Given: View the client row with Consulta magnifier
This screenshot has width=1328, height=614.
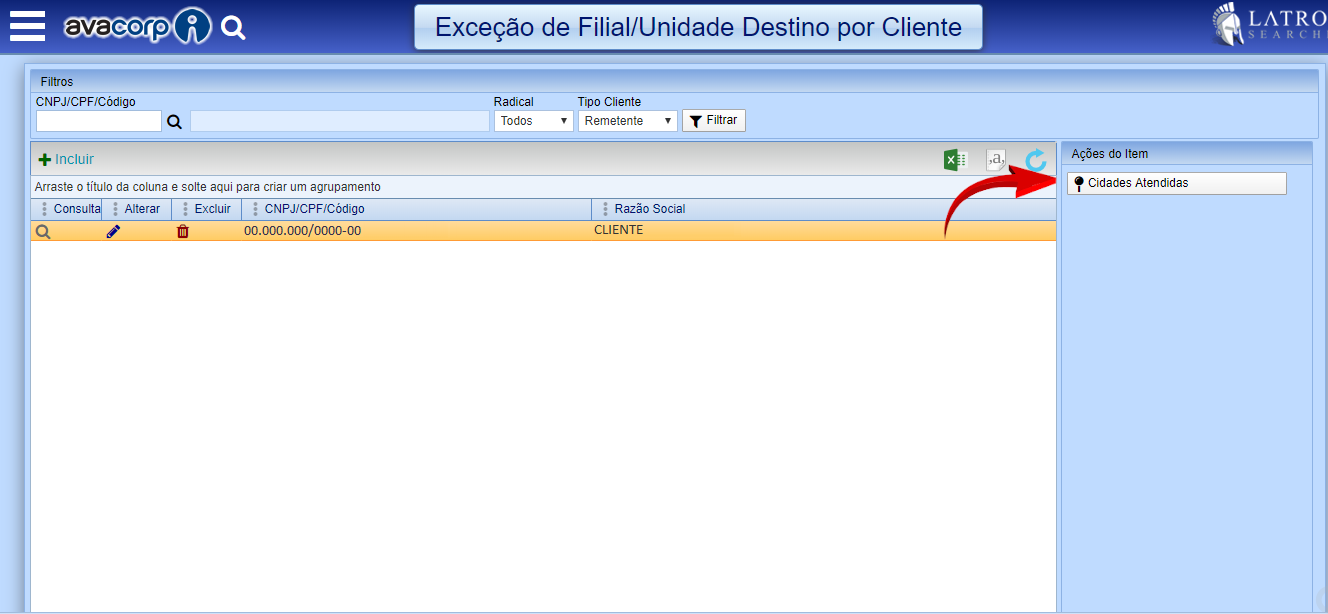Looking at the screenshot, I should click(43, 231).
